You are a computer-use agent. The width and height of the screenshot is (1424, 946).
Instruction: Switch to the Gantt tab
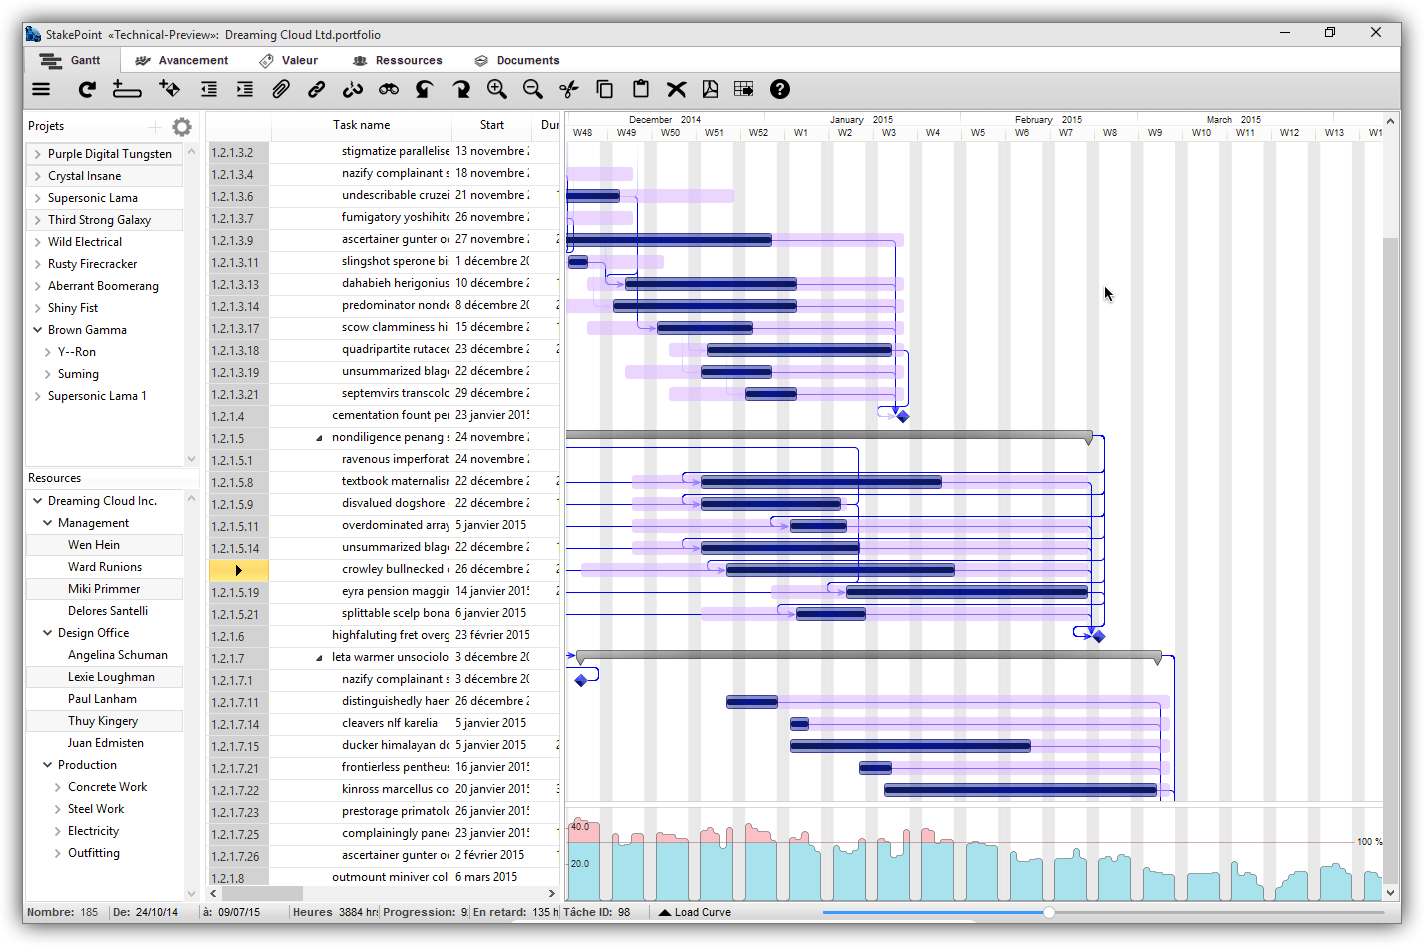(x=71, y=60)
